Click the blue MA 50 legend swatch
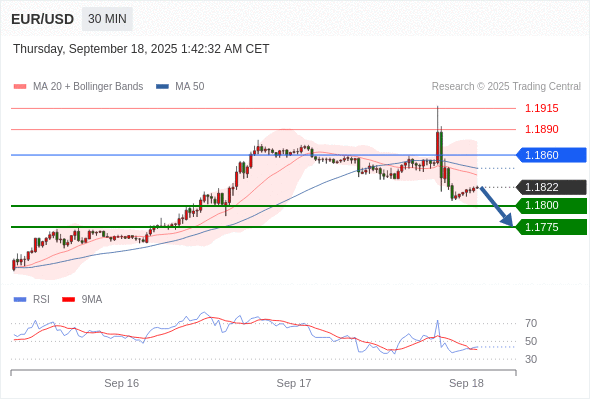590x400 pixels. [x=162, y=87]
